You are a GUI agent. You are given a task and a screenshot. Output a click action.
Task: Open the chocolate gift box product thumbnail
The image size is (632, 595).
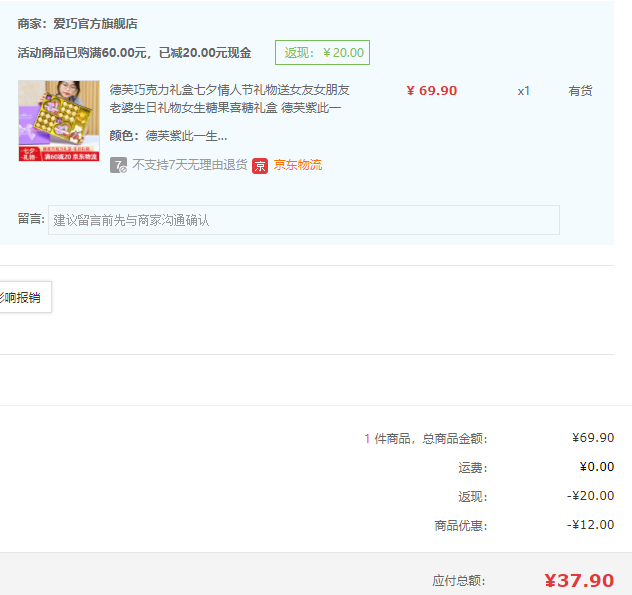tap(59, 121)
